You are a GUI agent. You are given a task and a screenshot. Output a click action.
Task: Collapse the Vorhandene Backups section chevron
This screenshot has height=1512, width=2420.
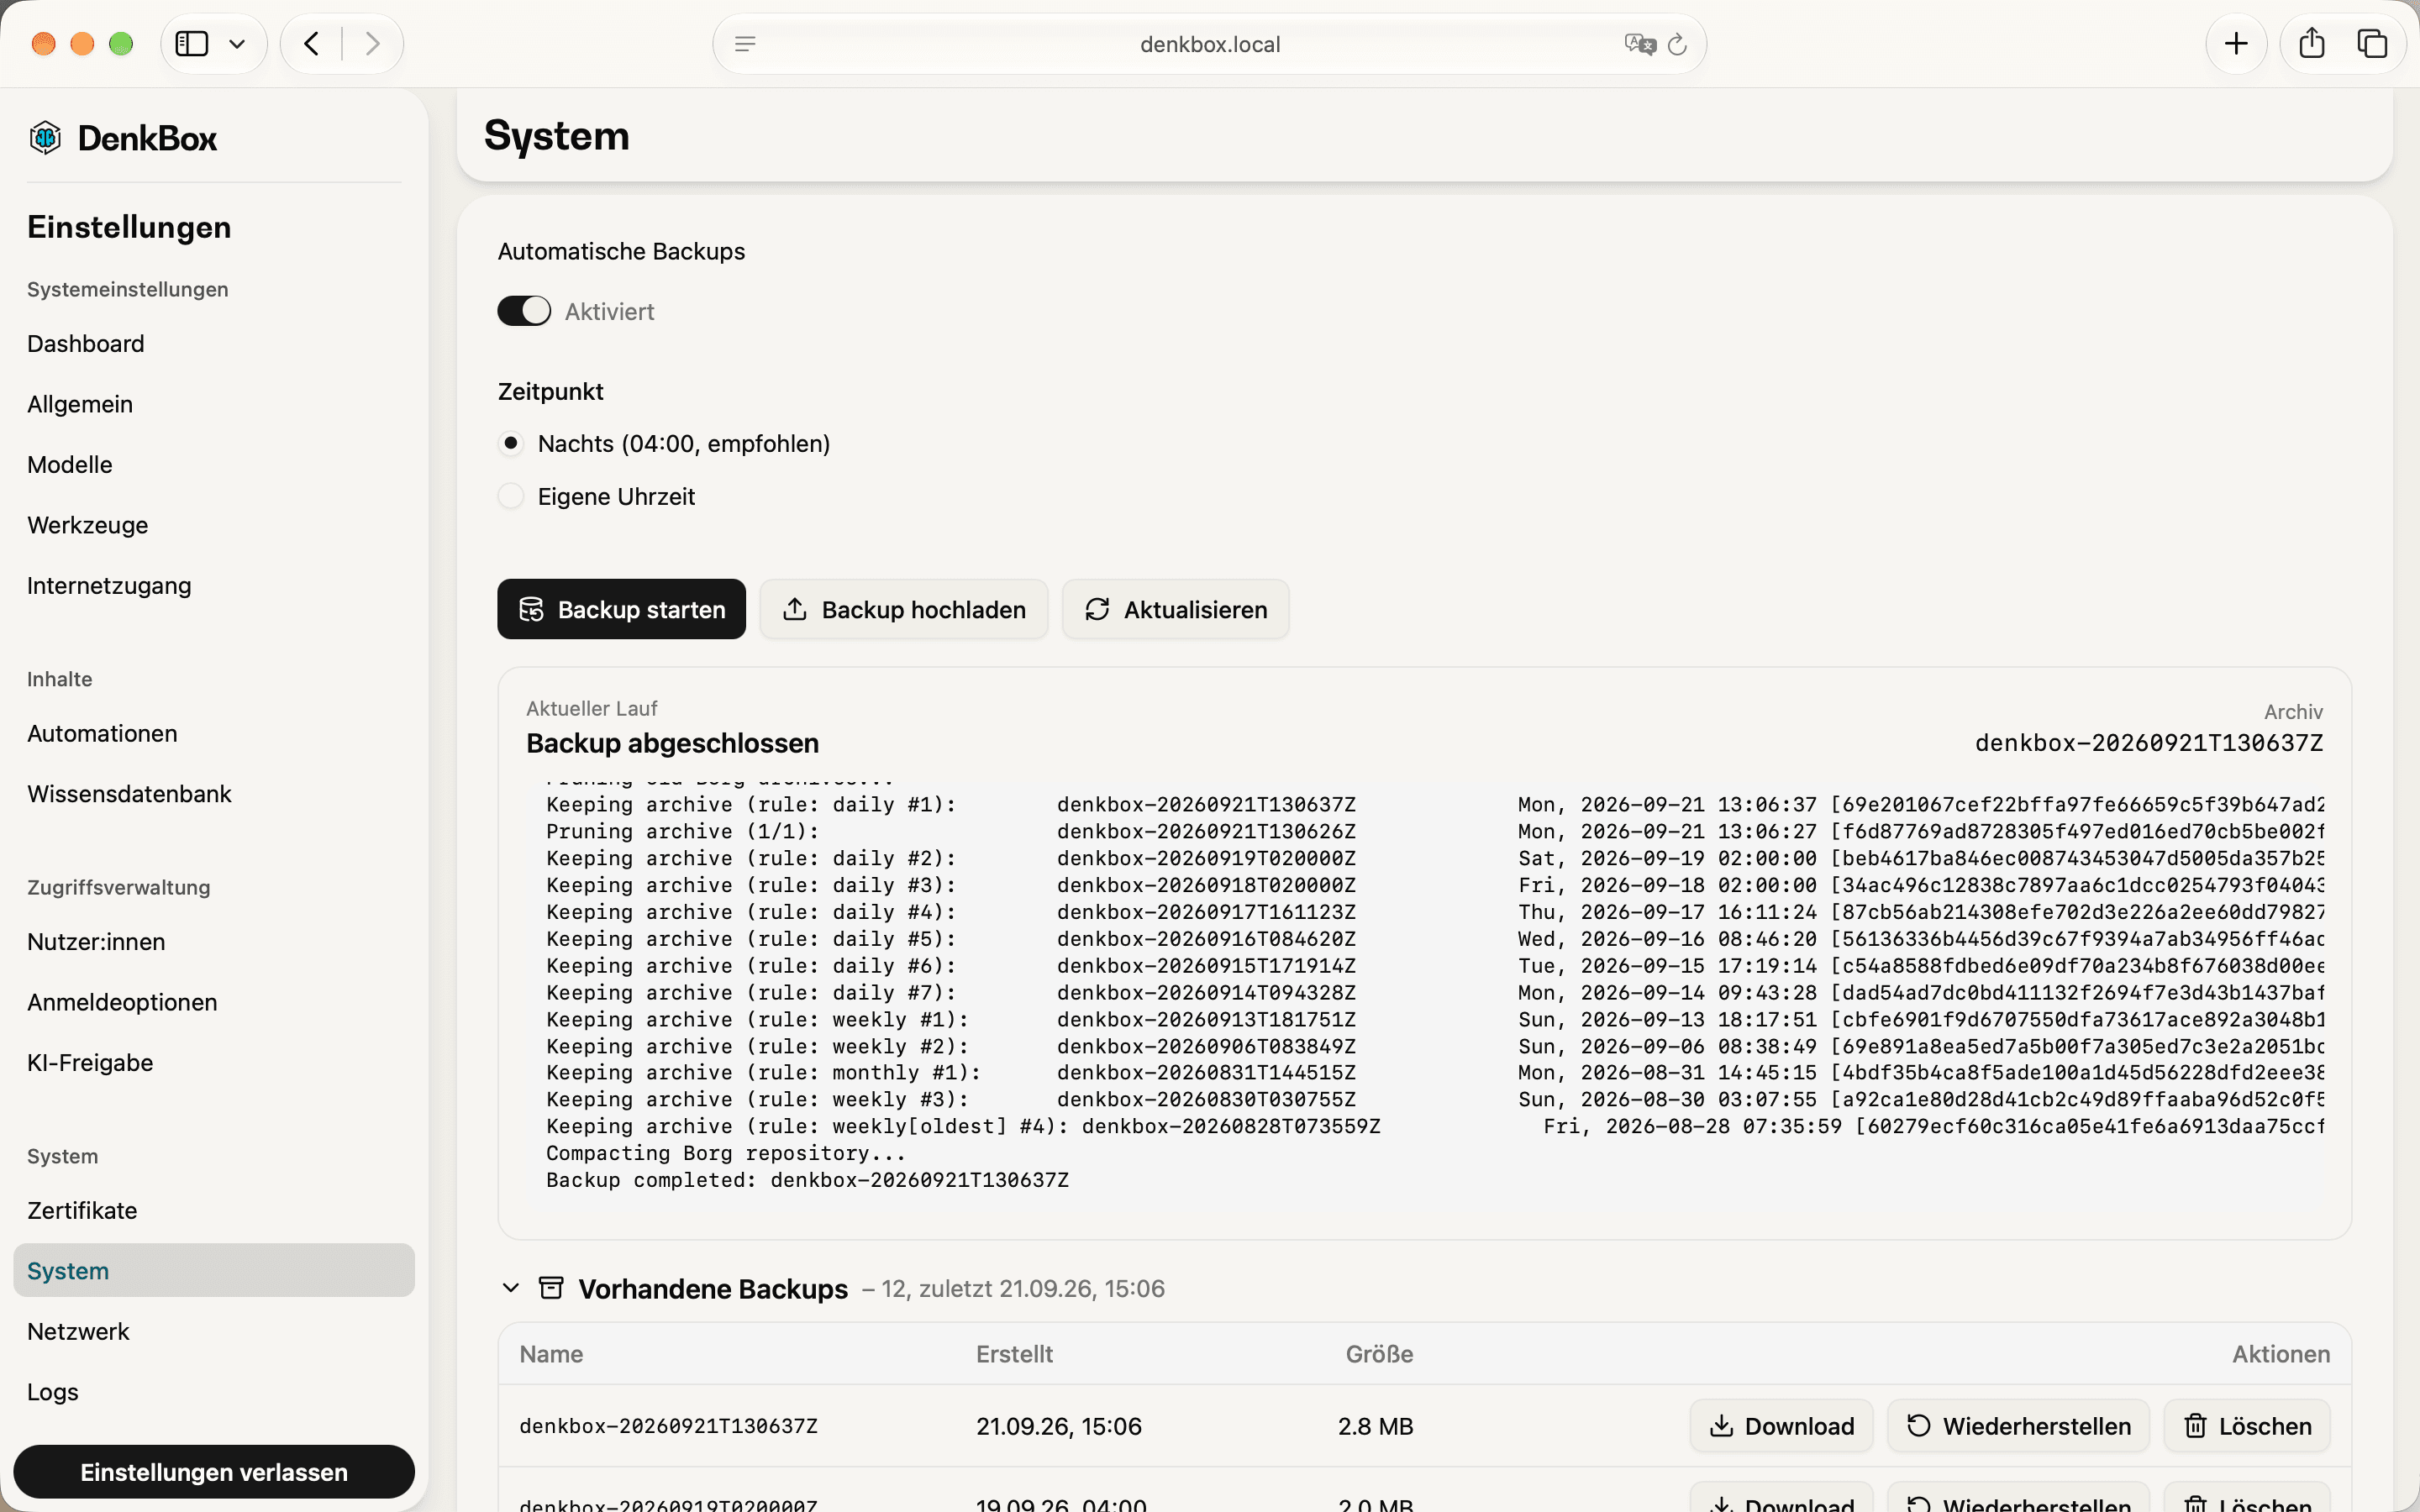(x=511, y=1288)
